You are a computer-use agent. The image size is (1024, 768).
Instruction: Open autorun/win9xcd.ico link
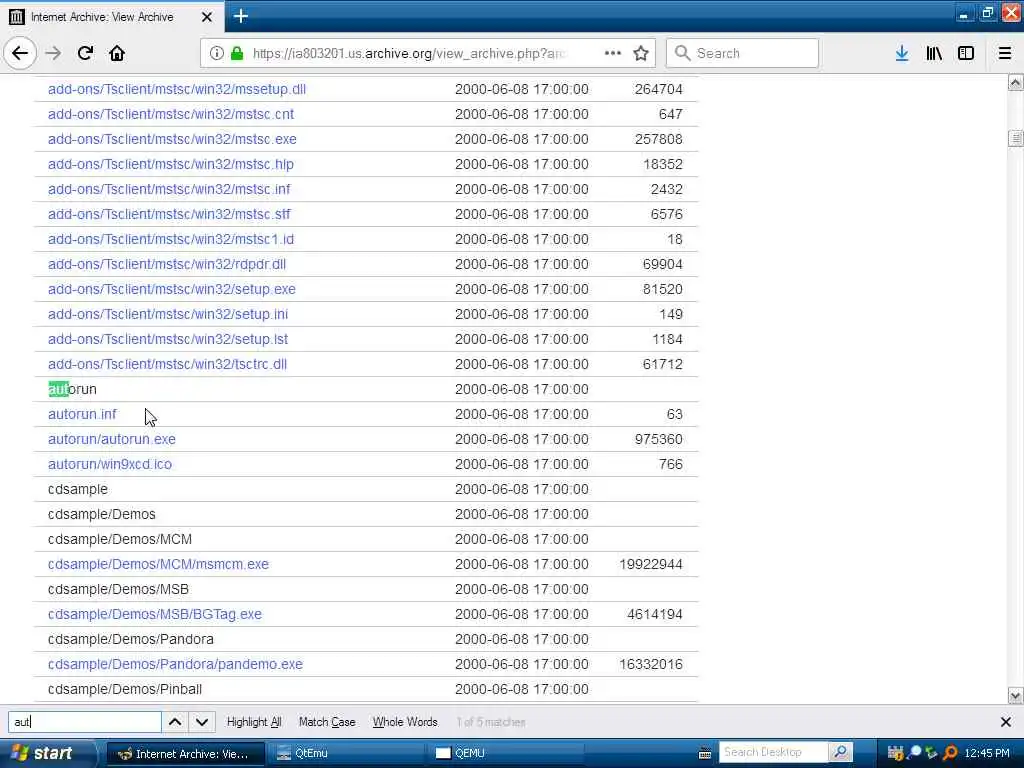tap(110, 464)
